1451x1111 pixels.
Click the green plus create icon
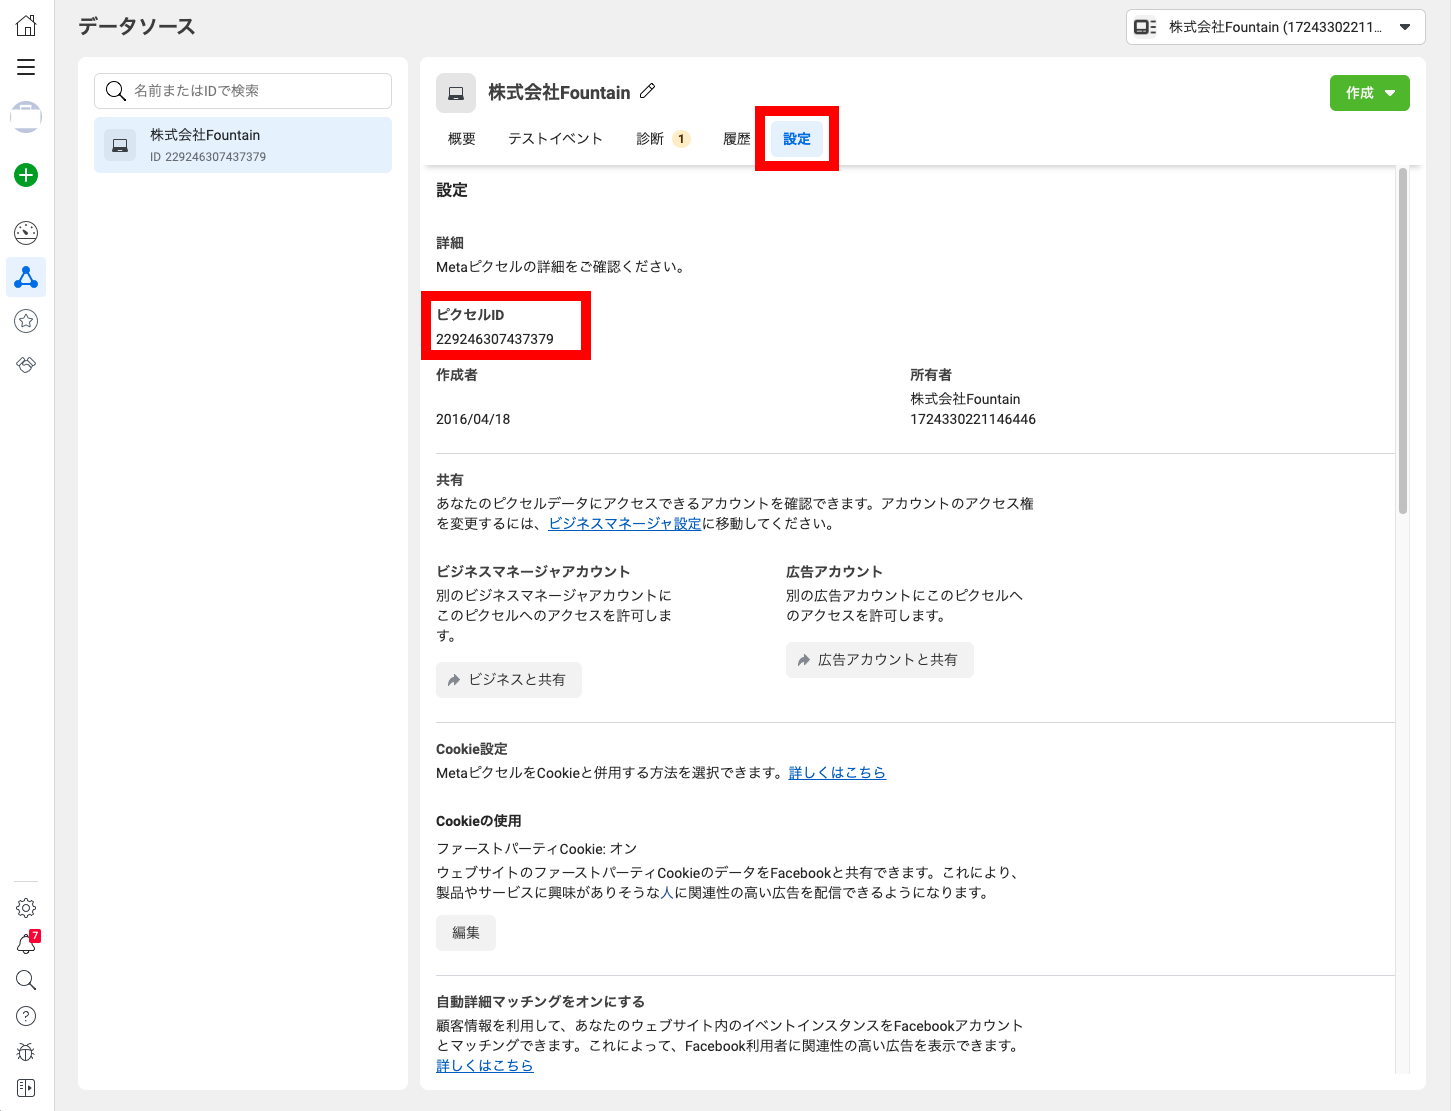click(26, 175)
